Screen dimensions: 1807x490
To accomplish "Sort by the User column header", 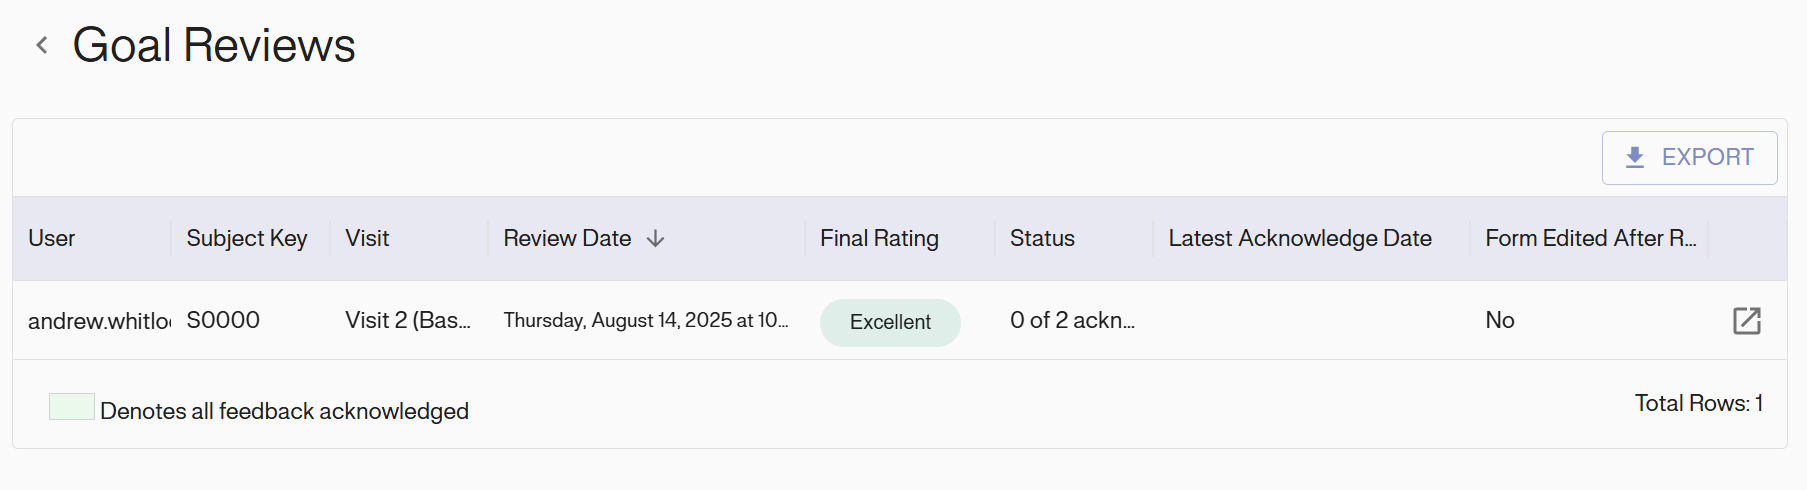I will click(52, 239).
